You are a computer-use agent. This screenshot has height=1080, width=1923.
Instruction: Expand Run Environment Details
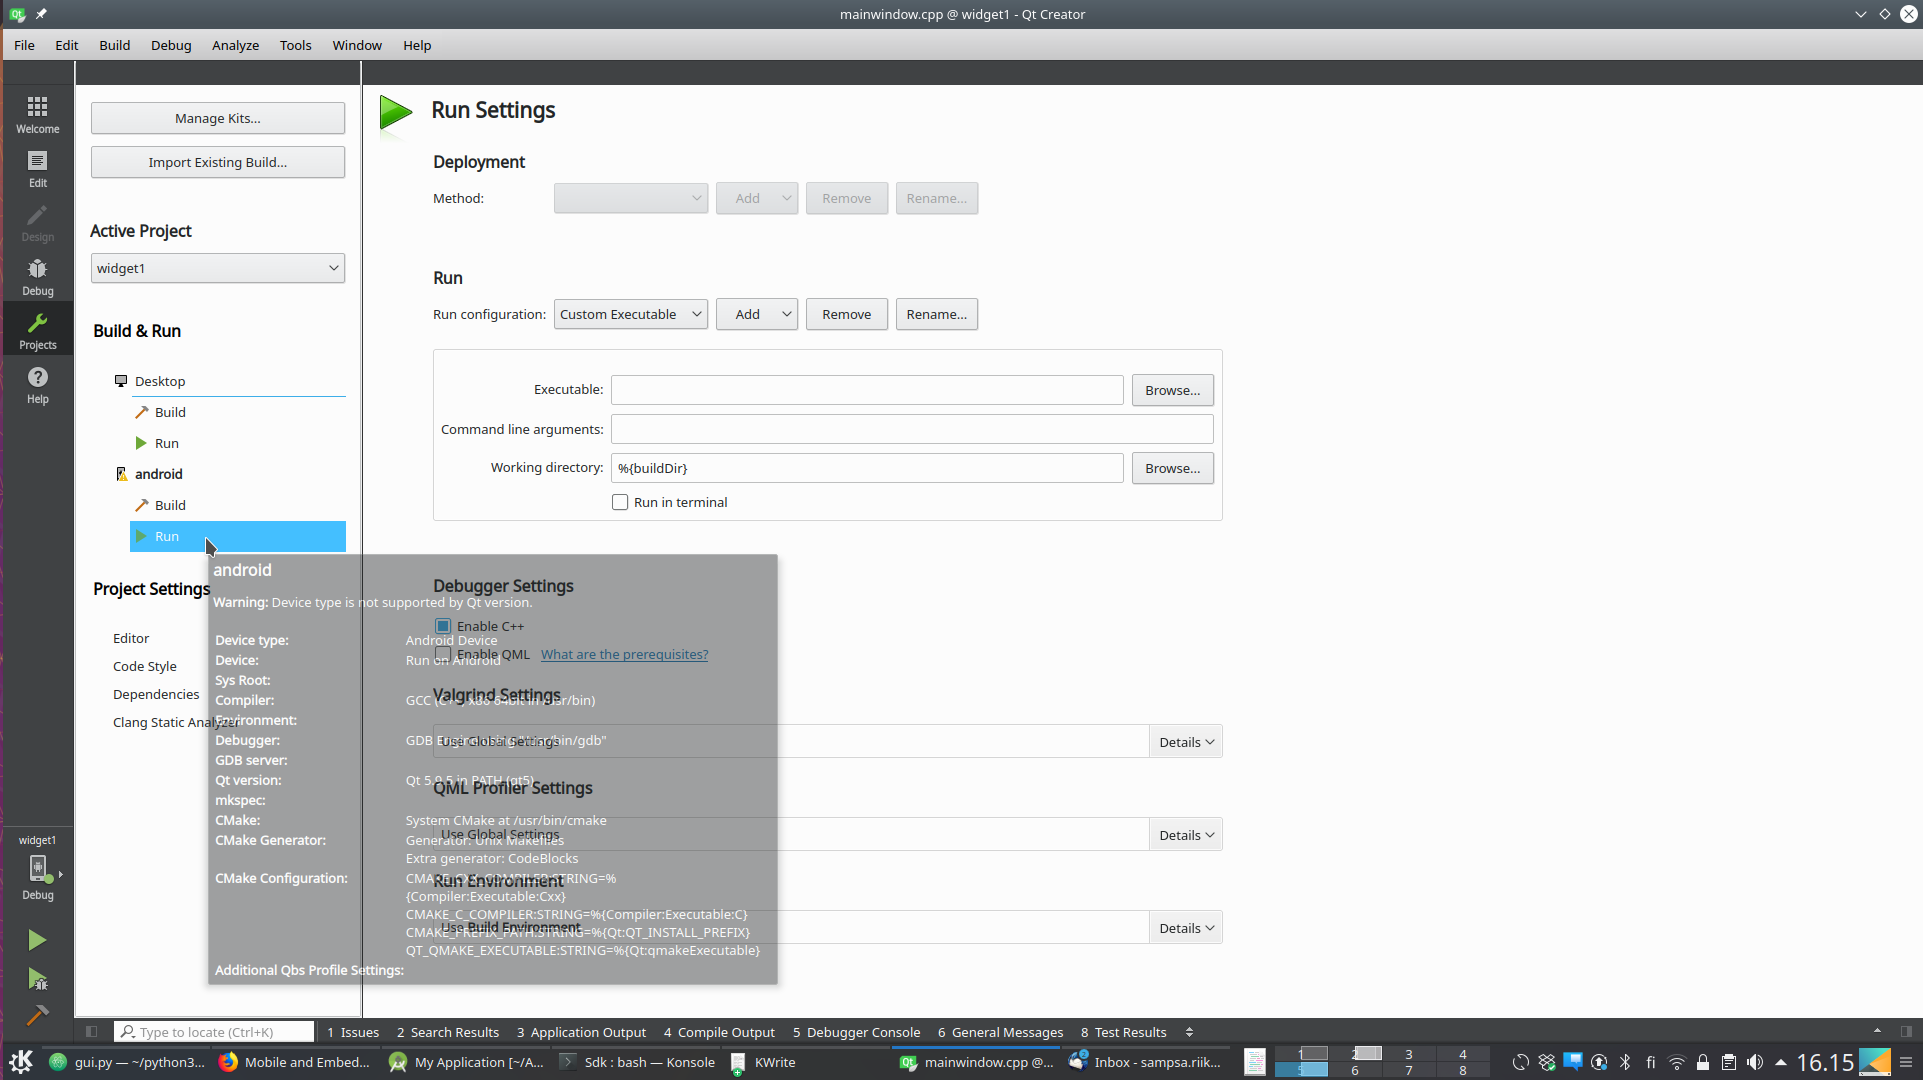[x=1186, y=928]
